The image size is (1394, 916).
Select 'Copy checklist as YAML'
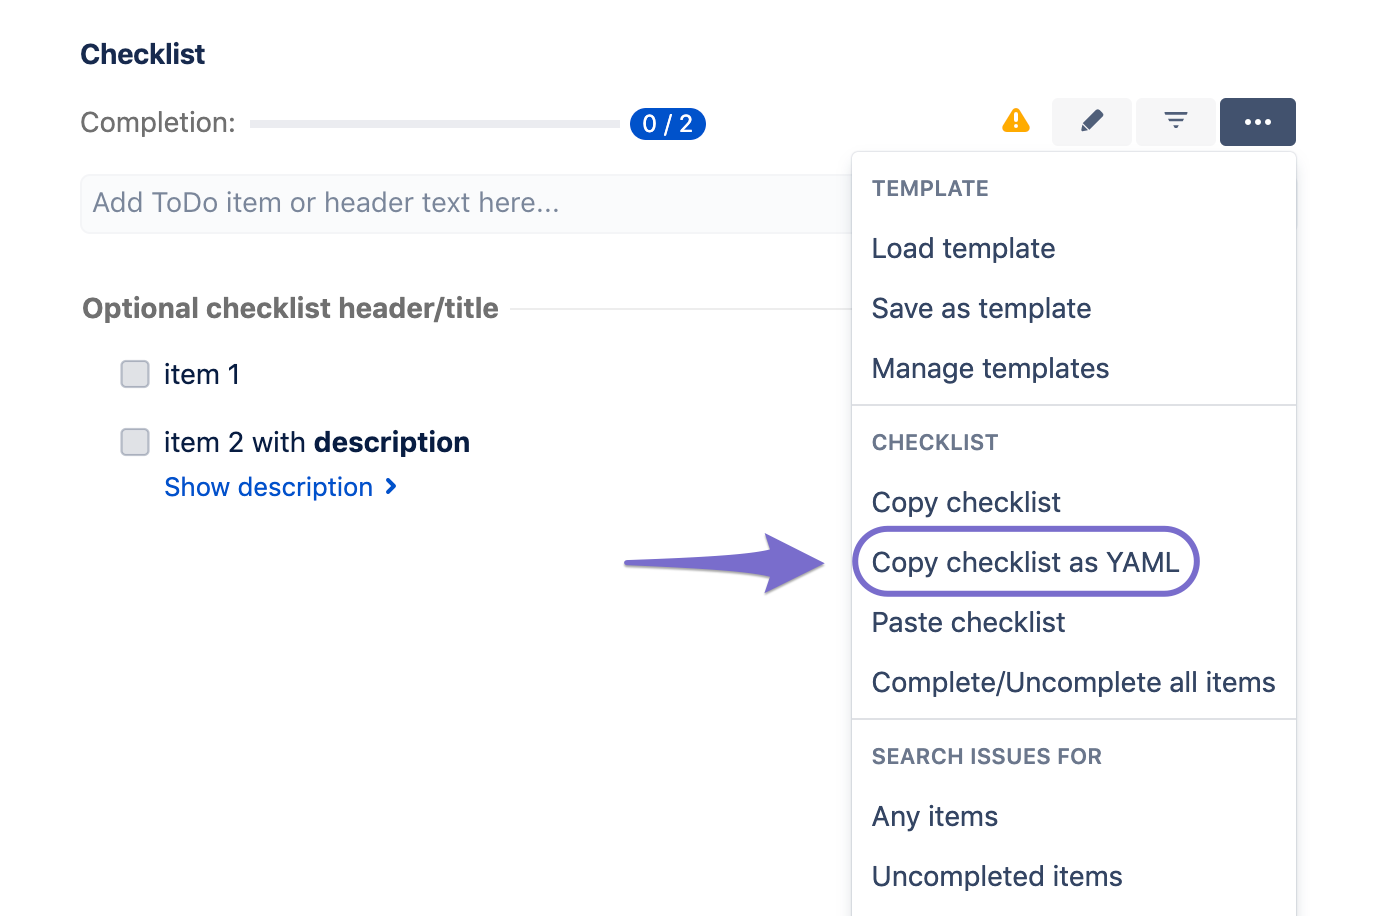[1025, 562]
